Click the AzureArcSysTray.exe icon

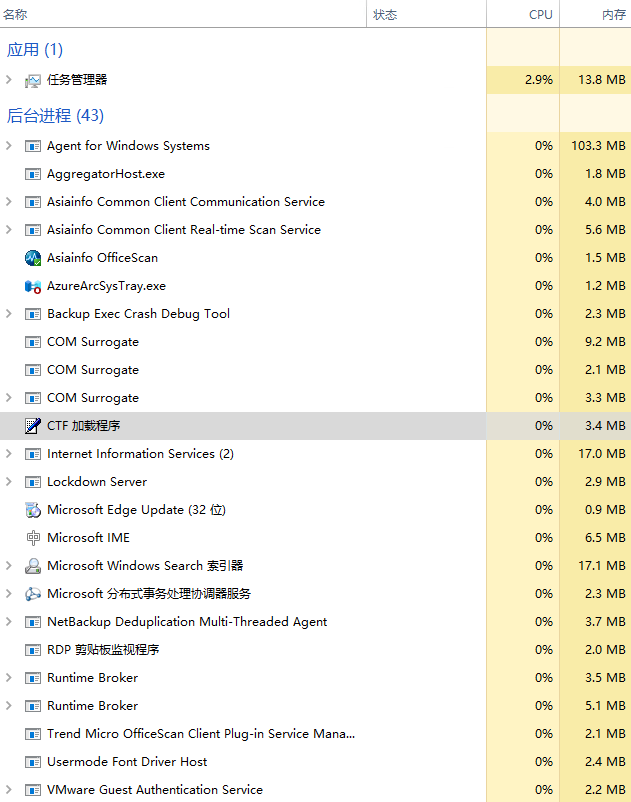33,286
